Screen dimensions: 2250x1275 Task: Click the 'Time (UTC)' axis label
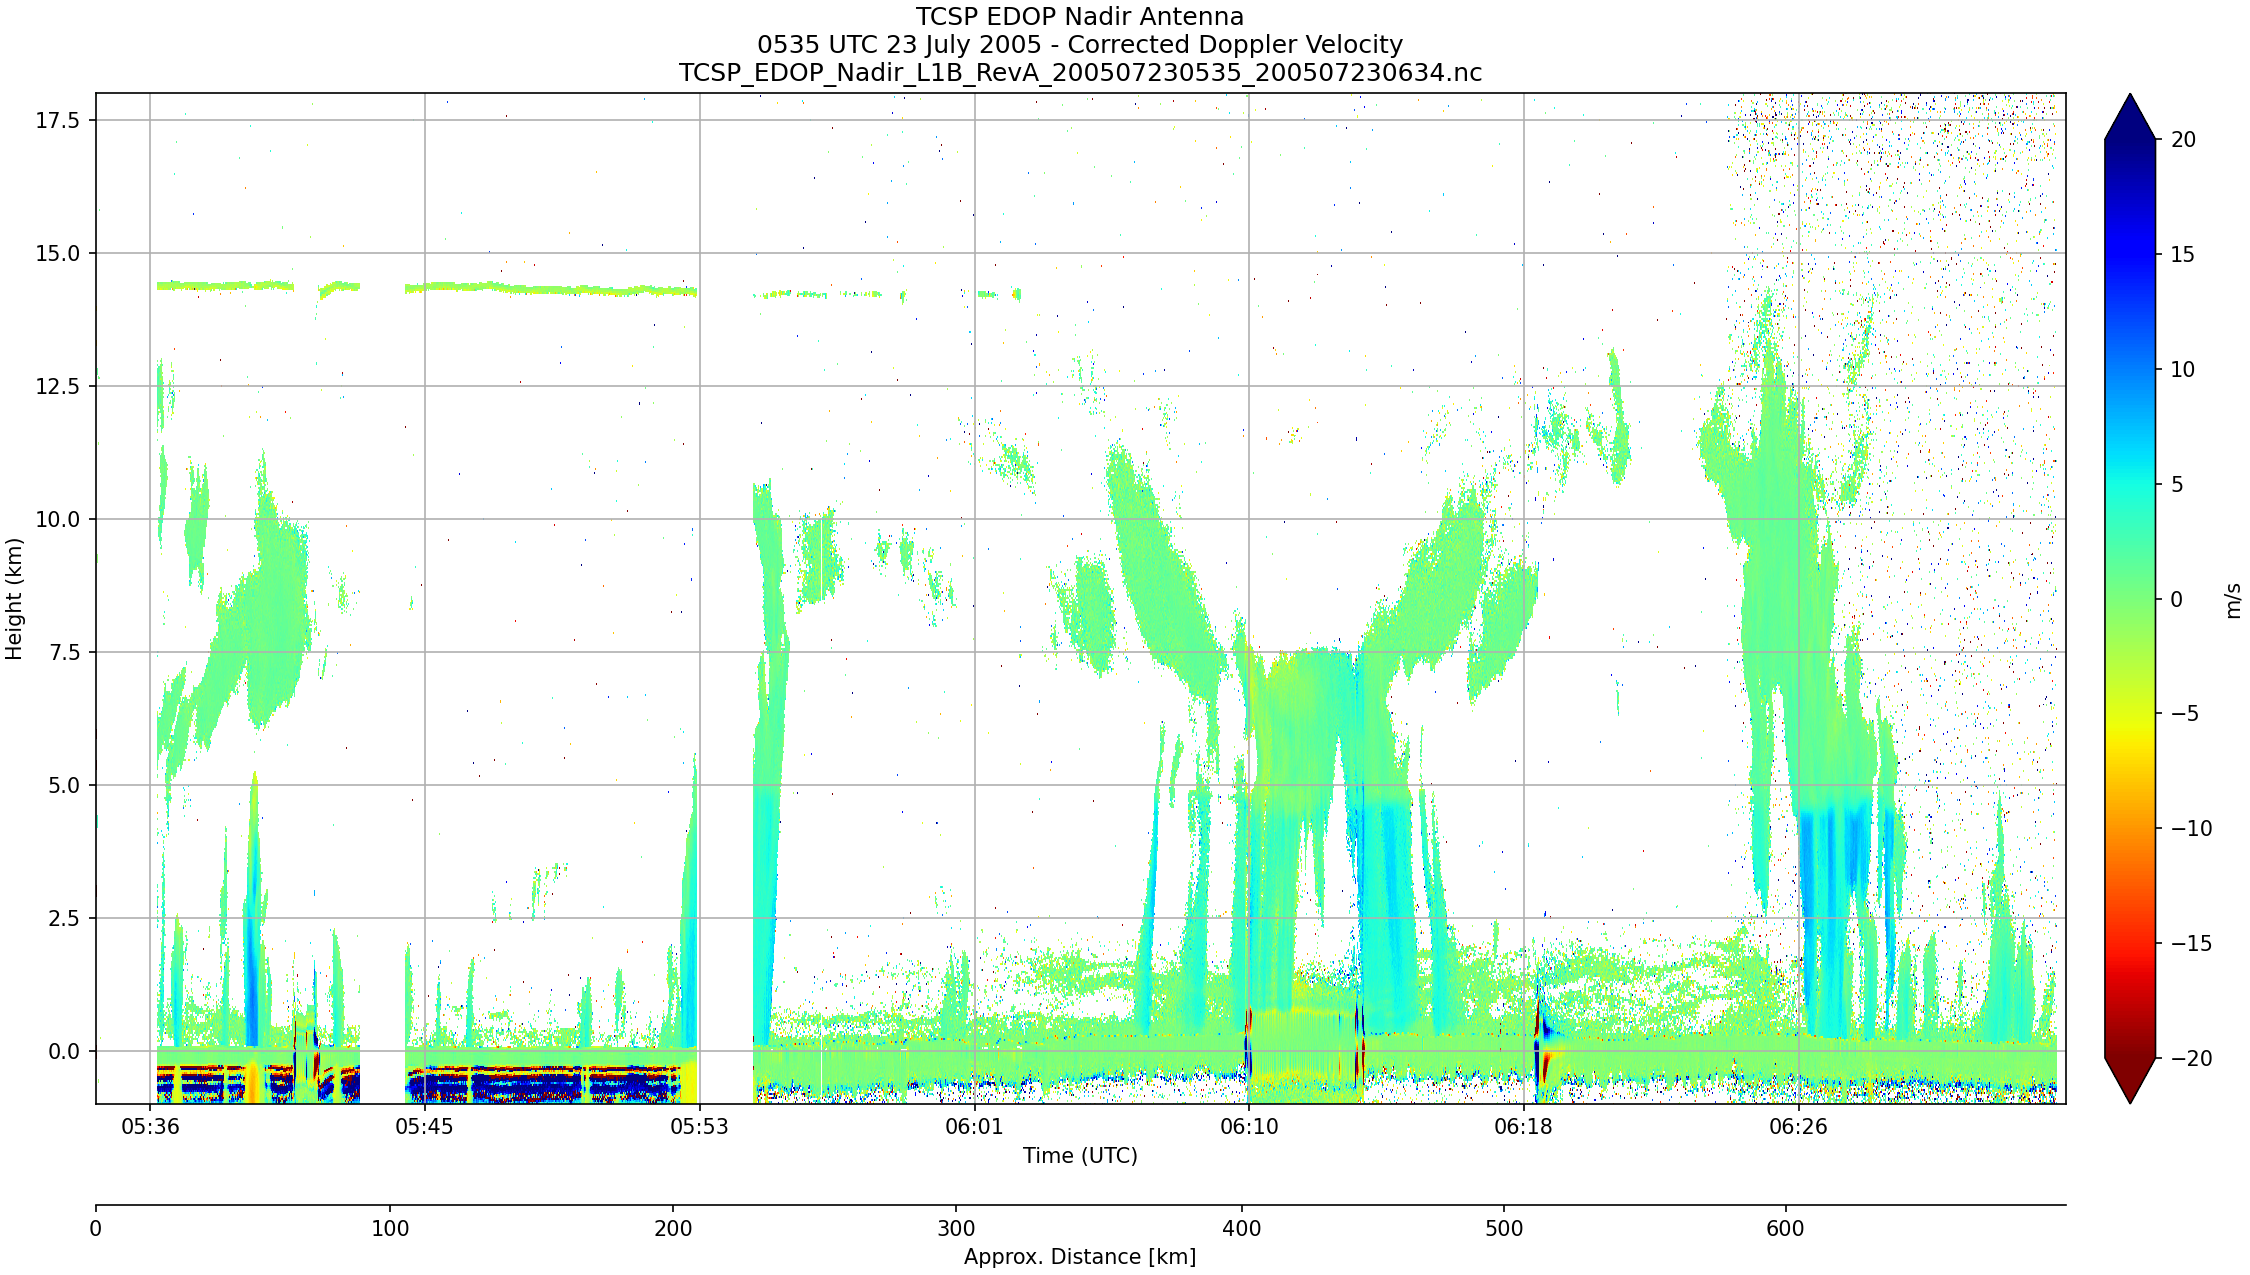click(1080, 1156)
